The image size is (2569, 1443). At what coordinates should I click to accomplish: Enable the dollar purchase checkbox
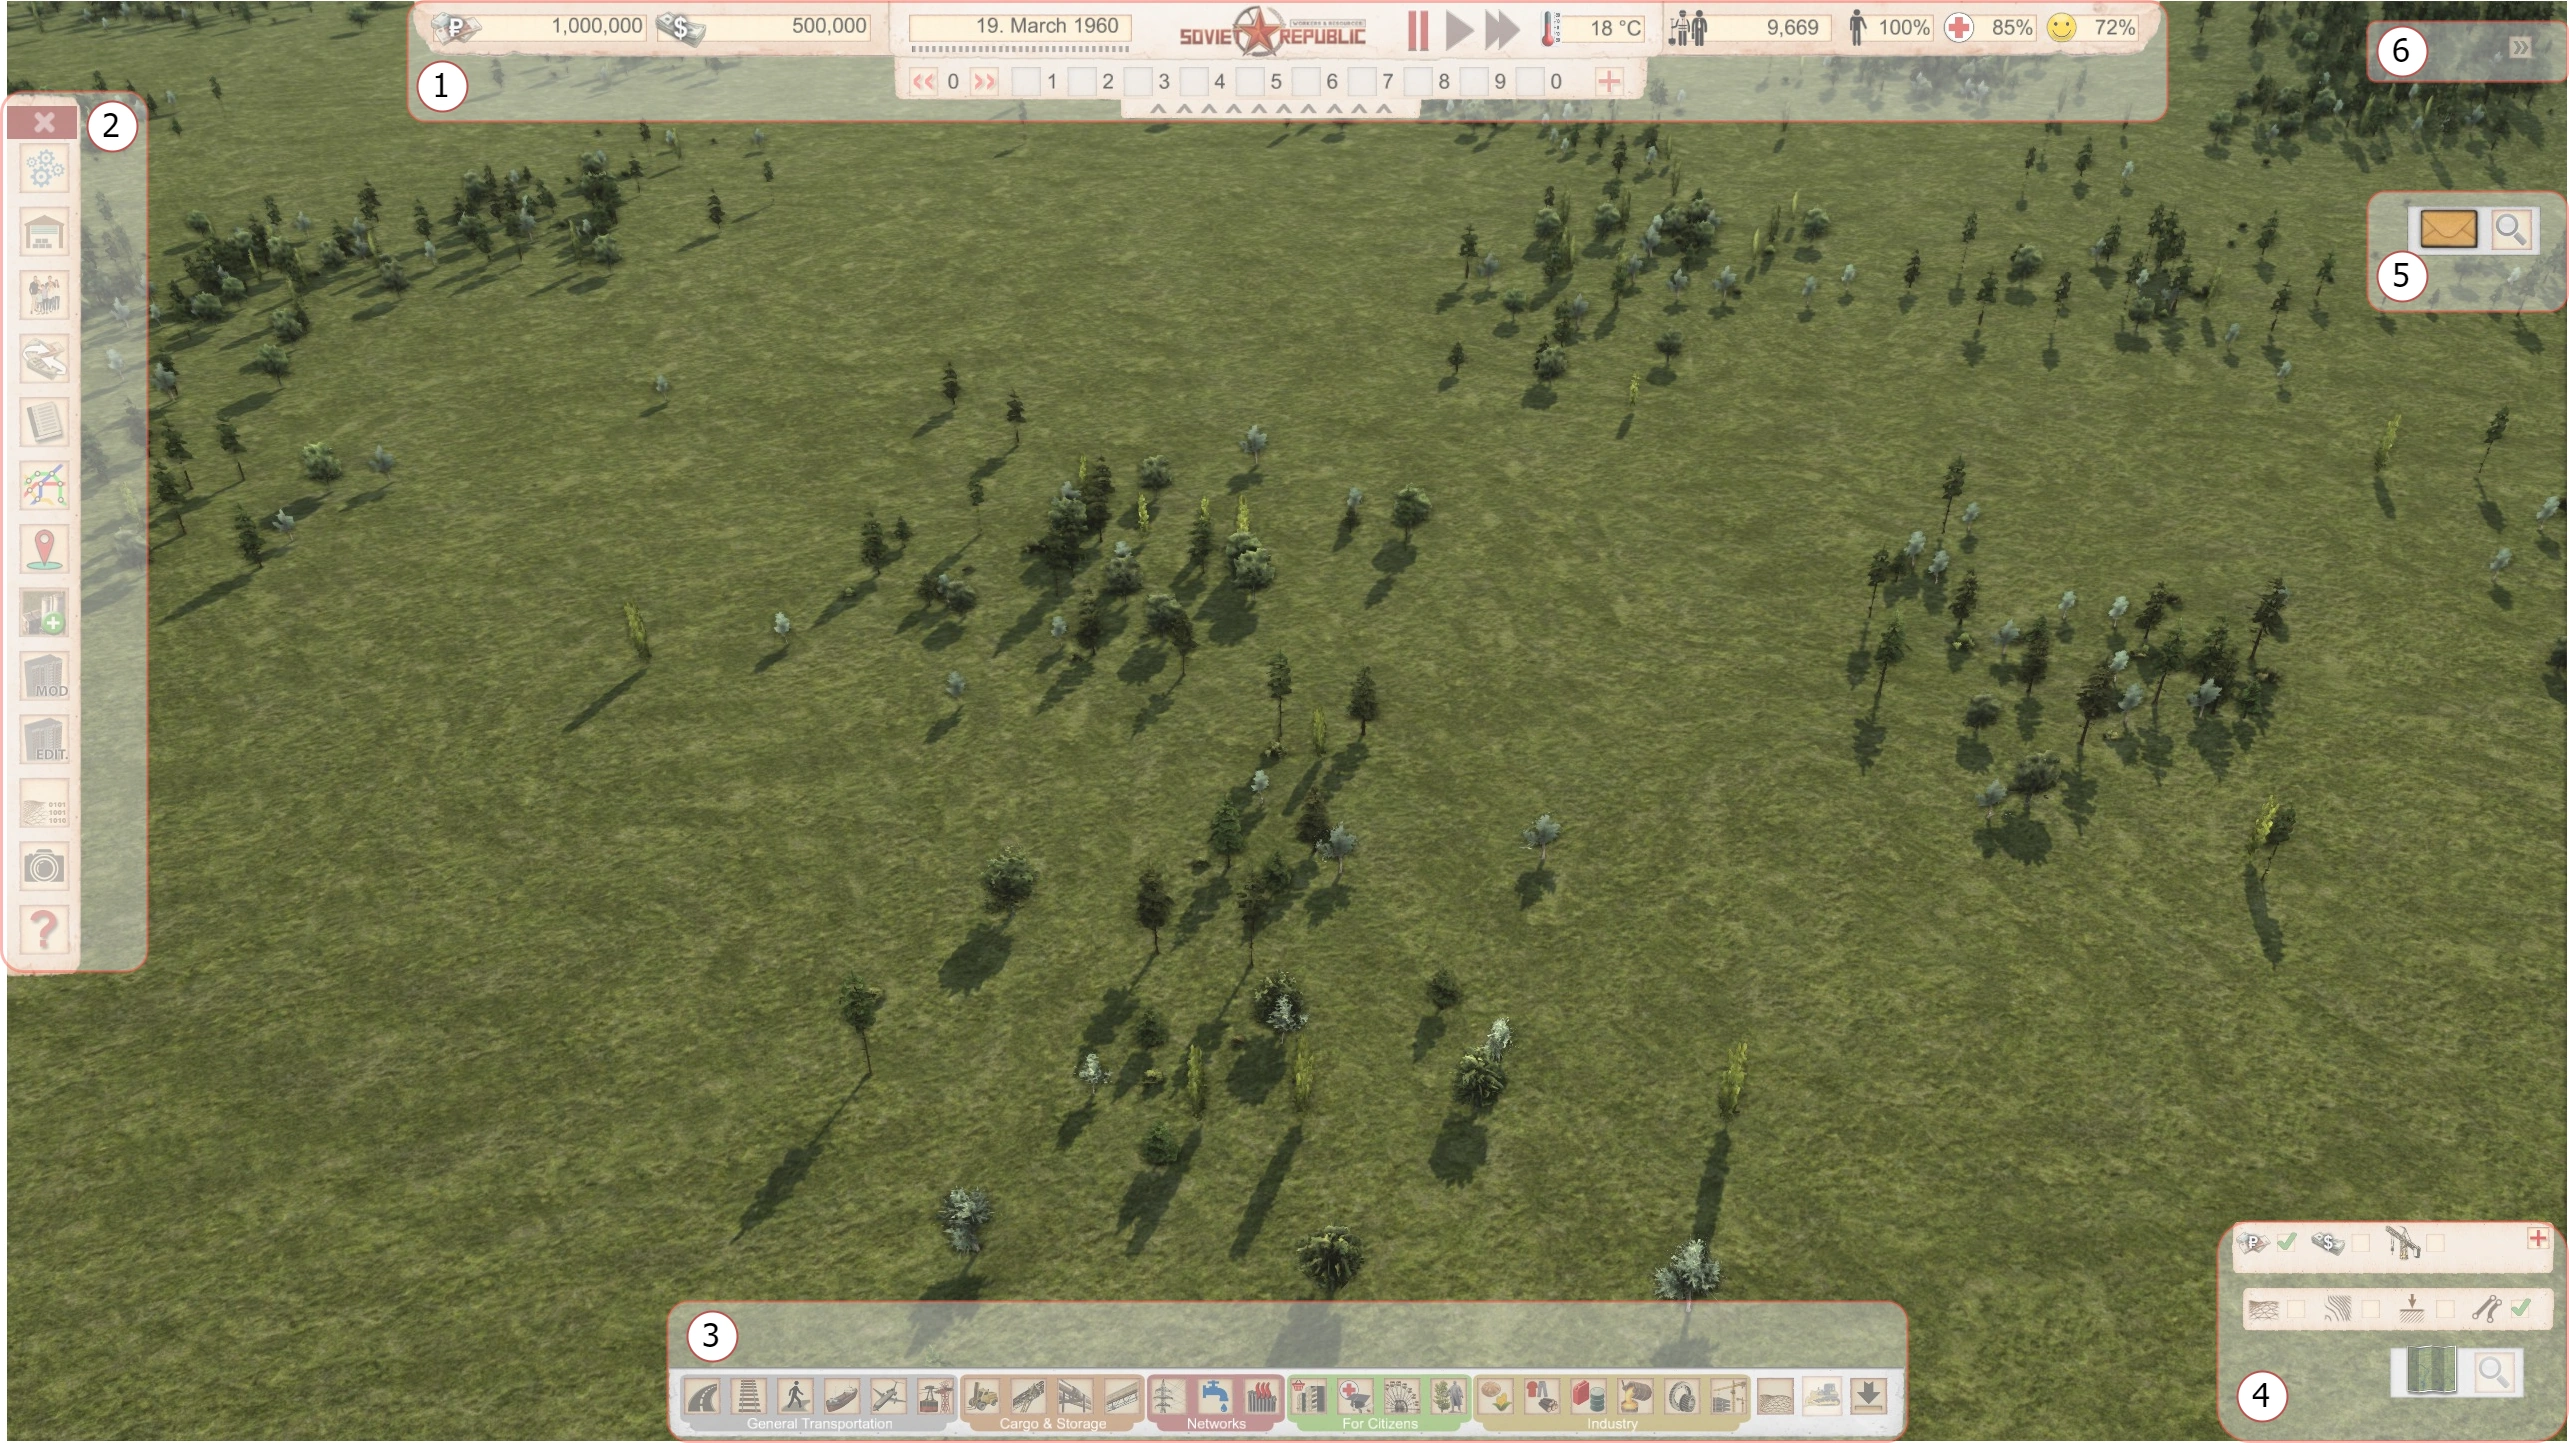(2360, 1242)
